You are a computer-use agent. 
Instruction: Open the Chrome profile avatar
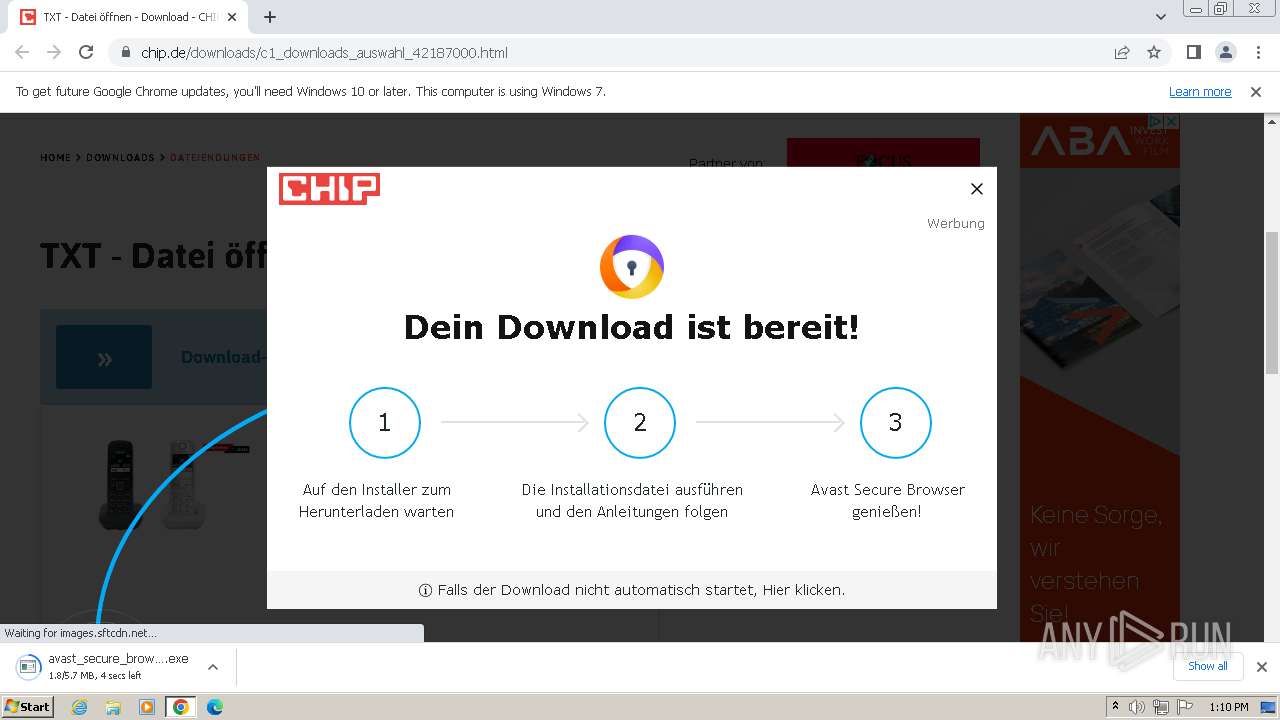[x=1225, y=52]
